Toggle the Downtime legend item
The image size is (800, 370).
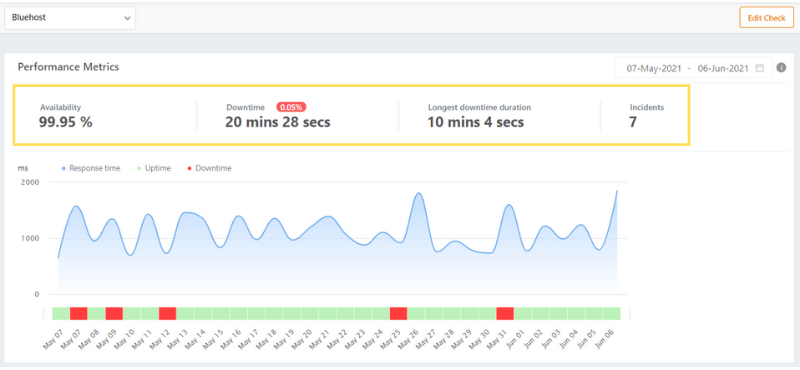click(x=209, y=168)
